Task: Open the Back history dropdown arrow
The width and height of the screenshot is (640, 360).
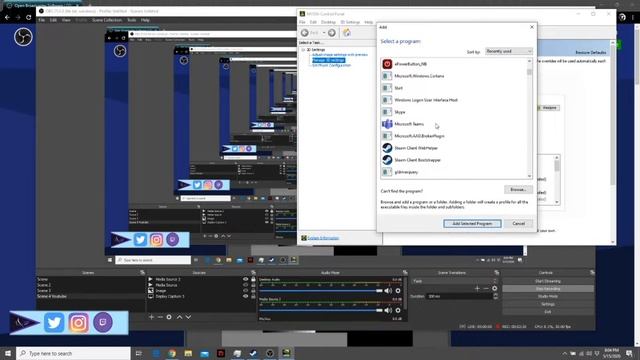Action: [x=324, y=33]
